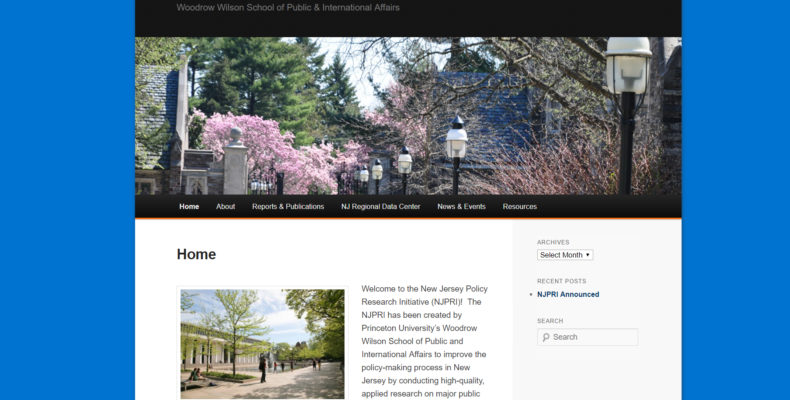The height and width of the screenshot is (400, 790).
Task: Go to the About page
Action: [225, 207]
